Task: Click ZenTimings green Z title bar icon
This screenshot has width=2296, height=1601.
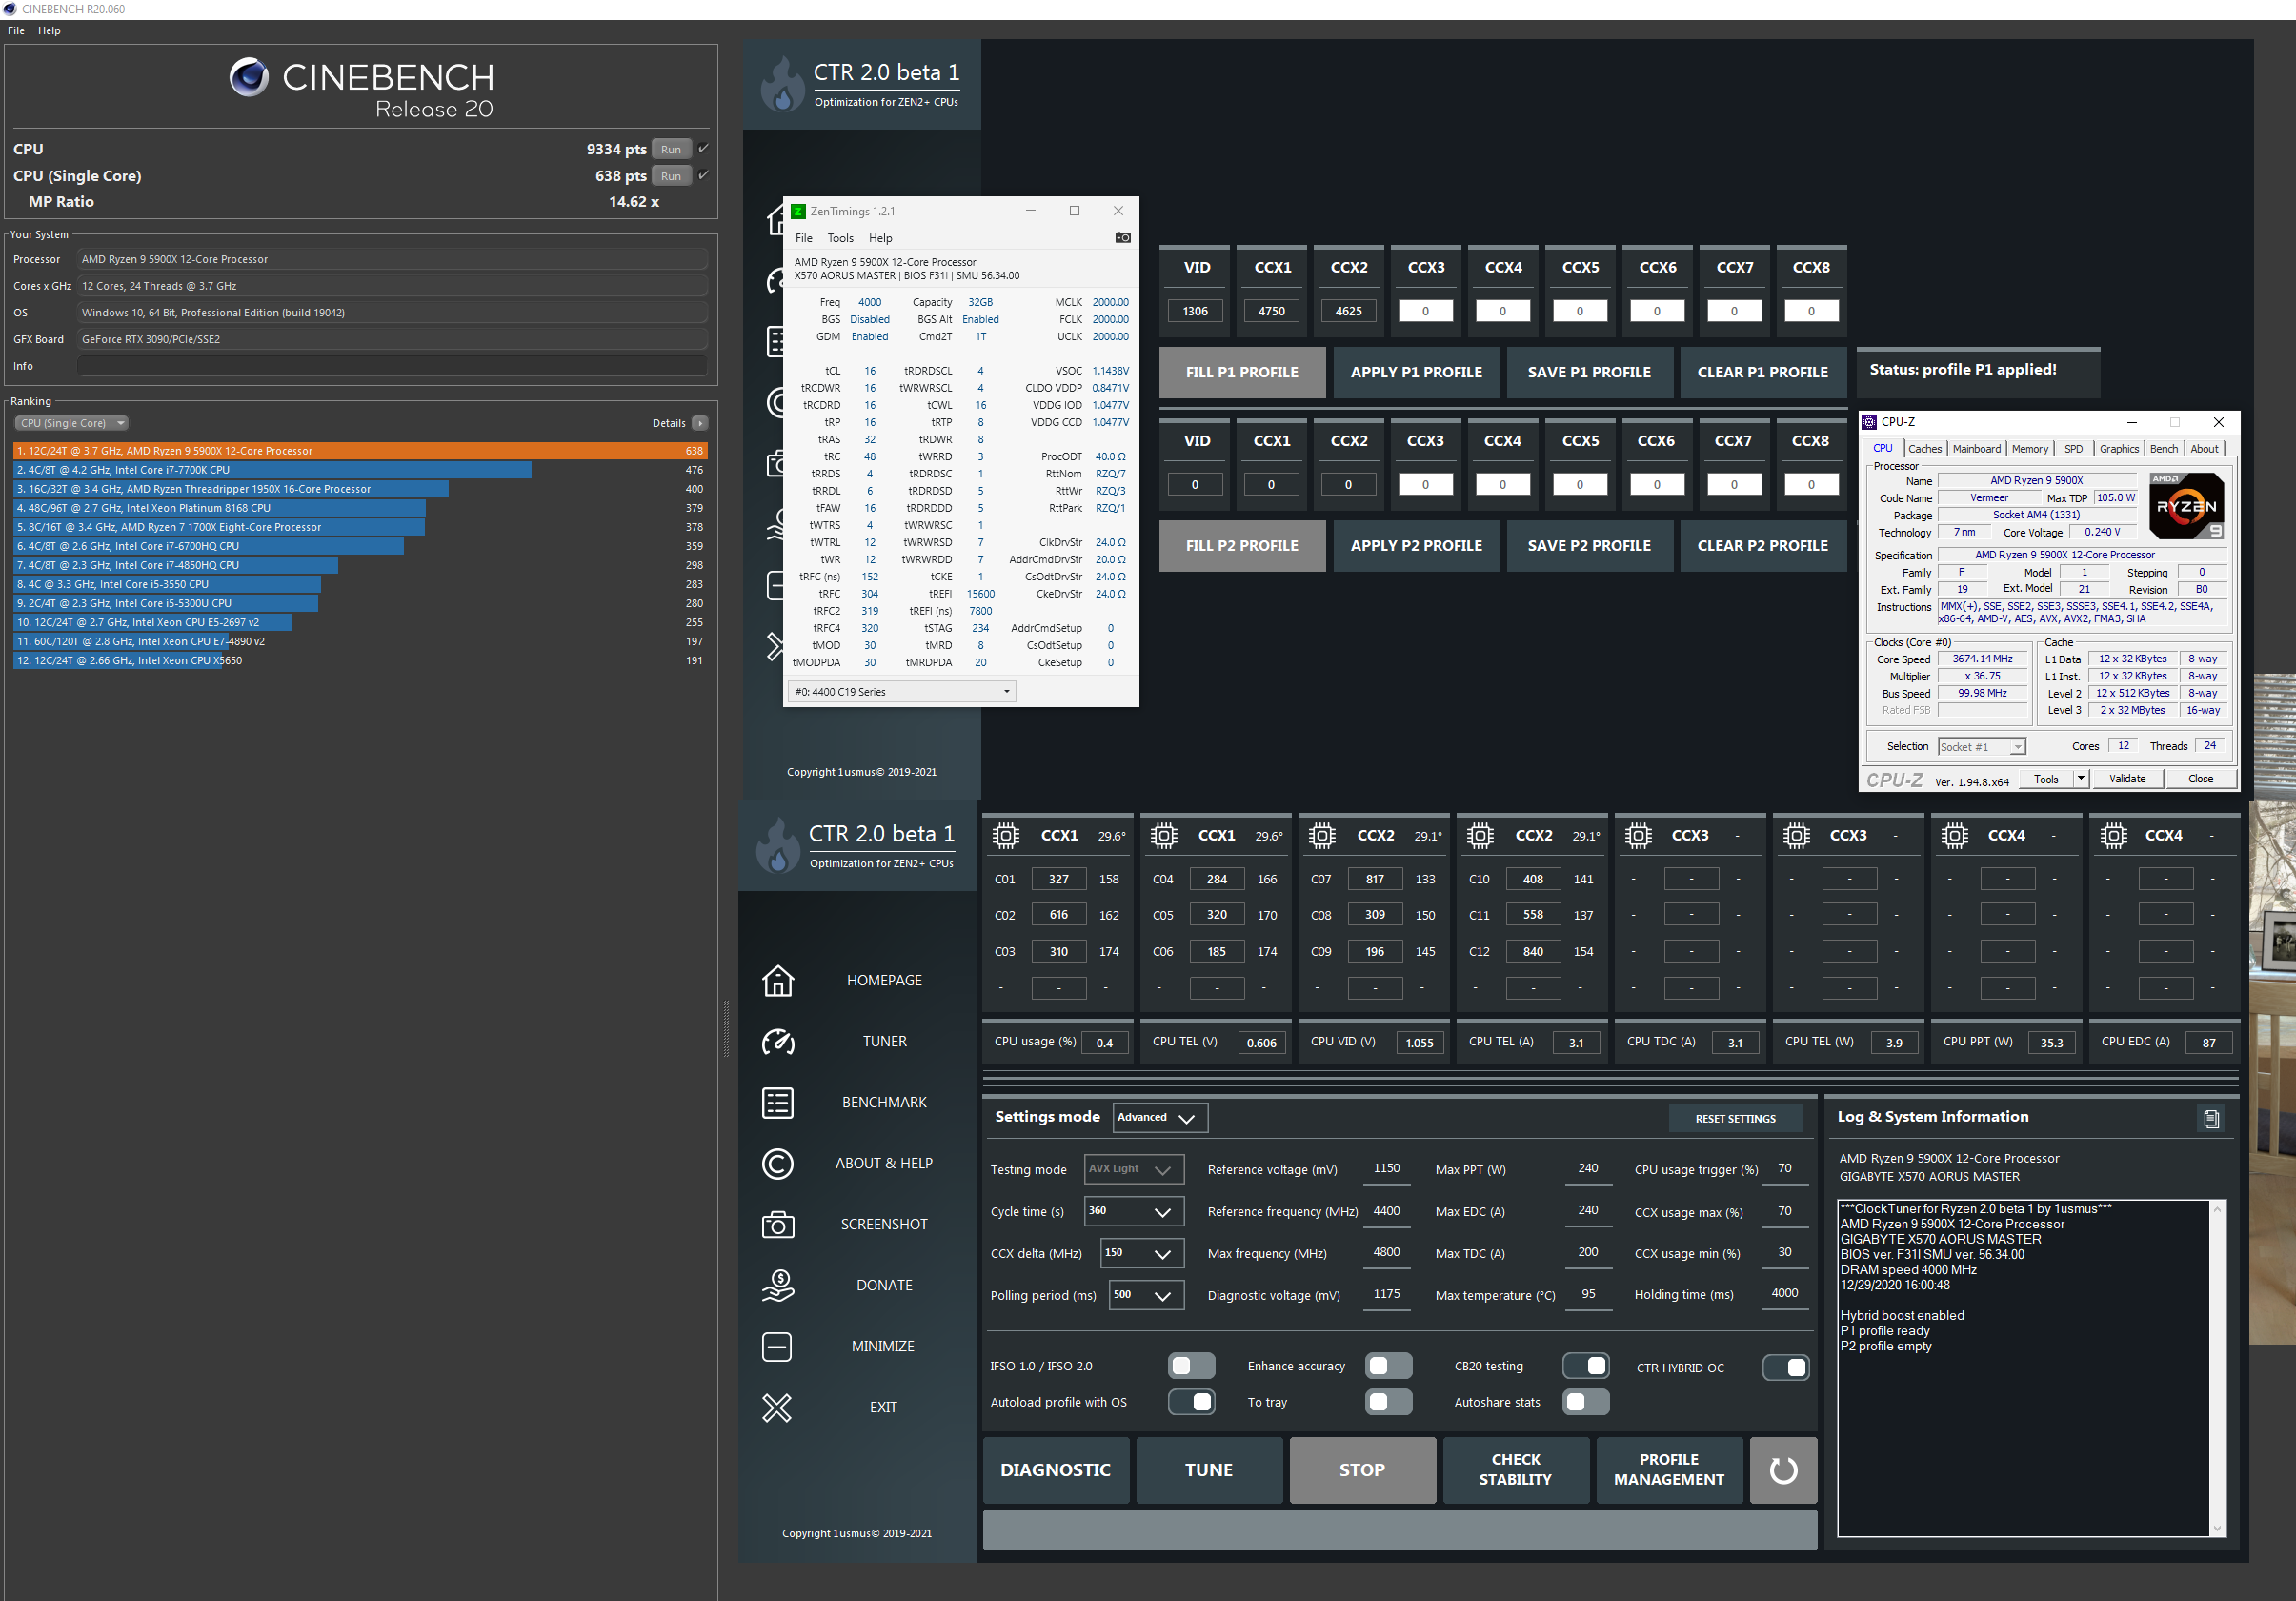Action: 798,211
